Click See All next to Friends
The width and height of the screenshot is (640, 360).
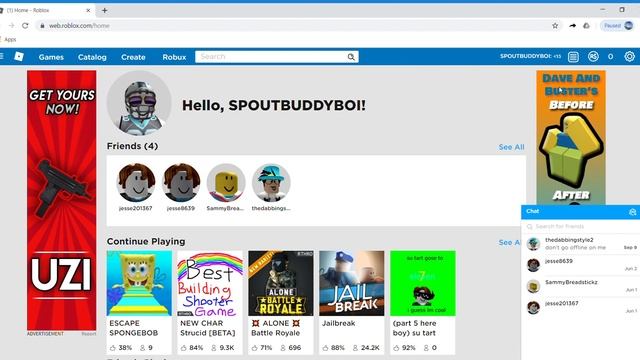click(511, 147)
